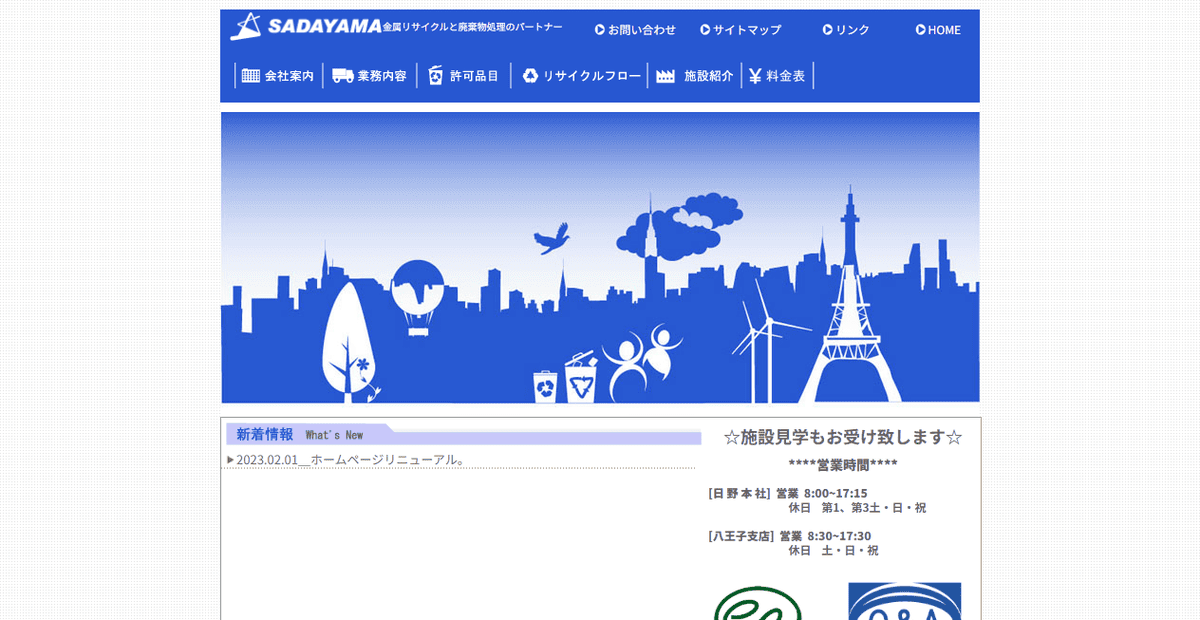Viewport: 1200px width, 620px height.
Task: Navigate to the サイトマップ page
Action: click(746, 30)
